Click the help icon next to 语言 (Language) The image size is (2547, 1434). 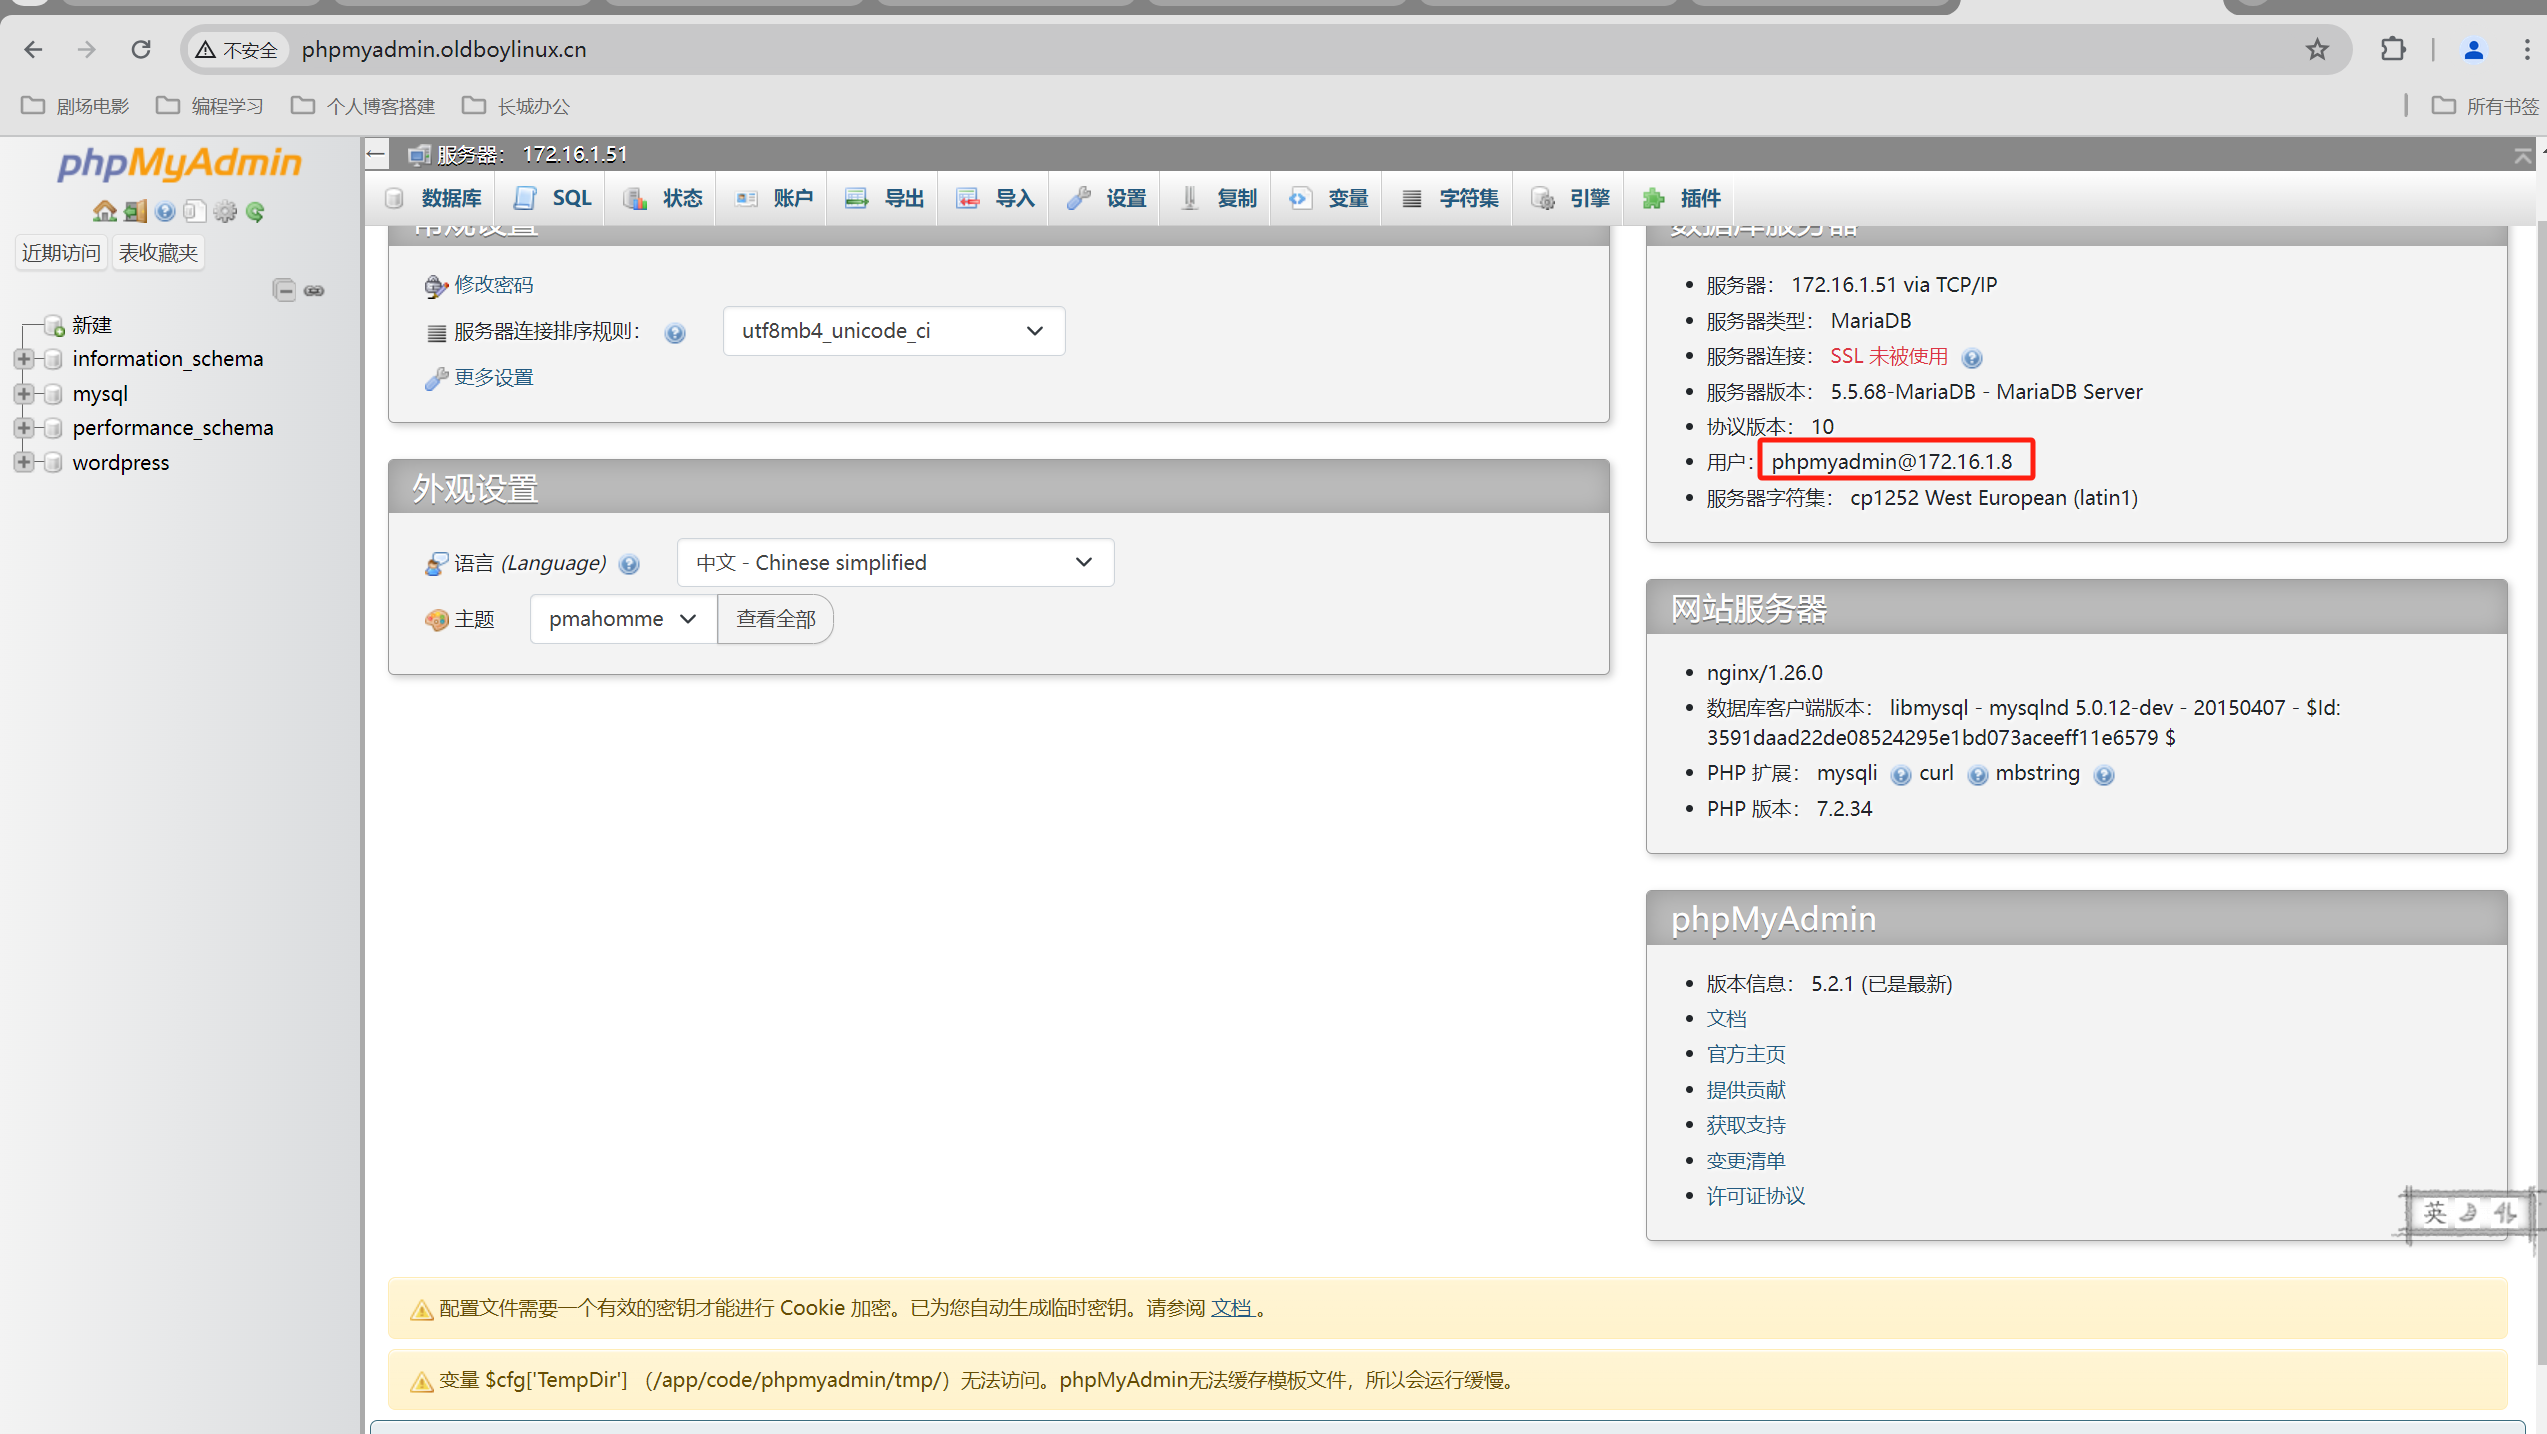coord(629,565)
